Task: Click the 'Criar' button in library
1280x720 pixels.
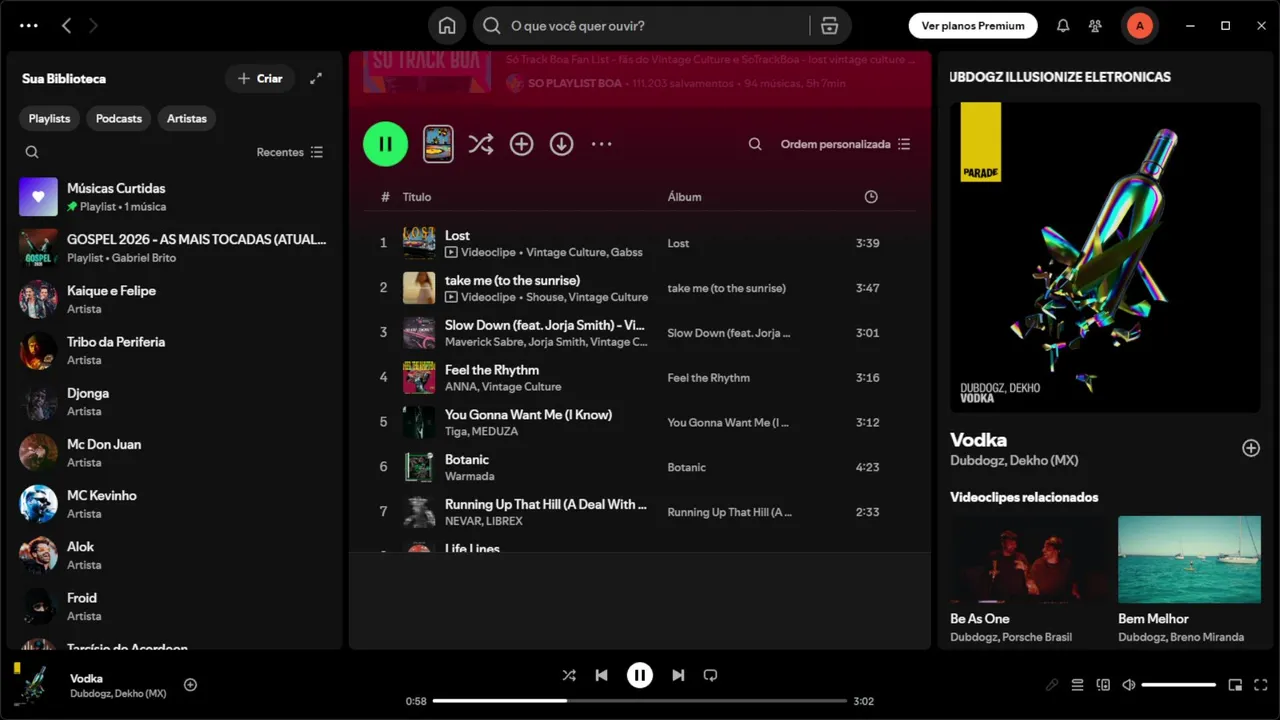Action: click(260, 78)
